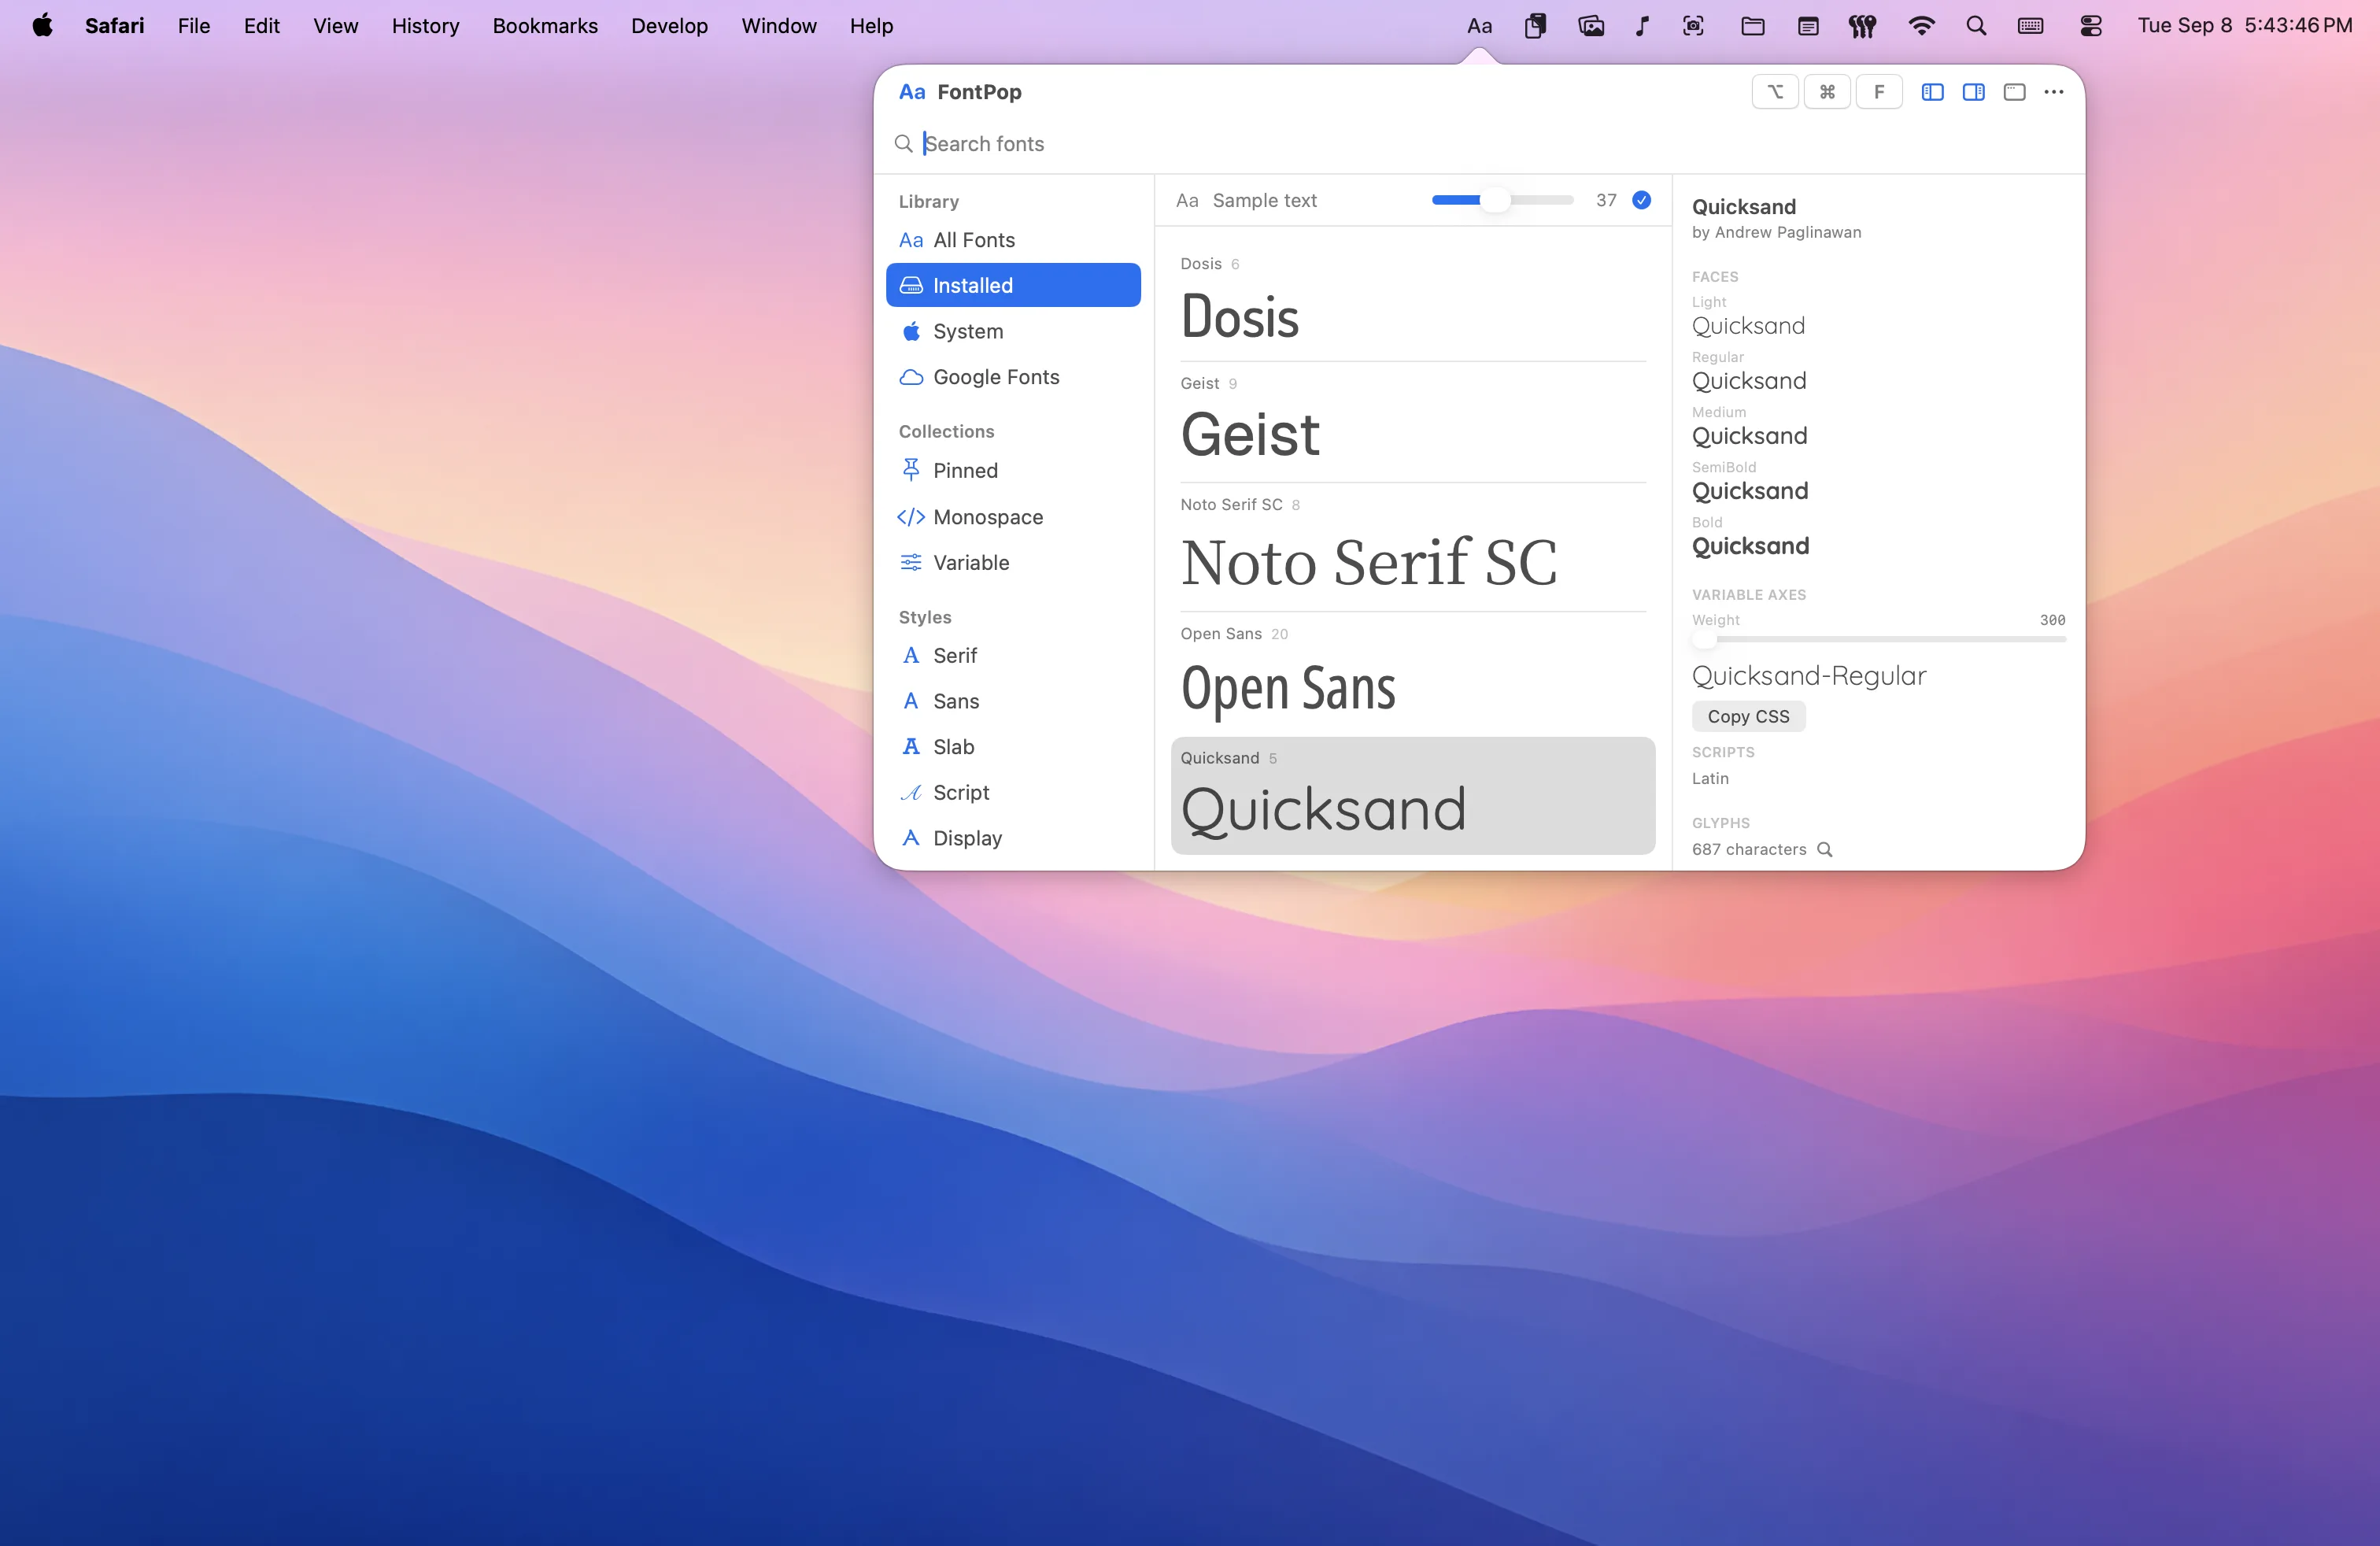Click the glyph search magnifier icon
The height and width of the screenshot is (1546, 2380).
[1824, 849]
